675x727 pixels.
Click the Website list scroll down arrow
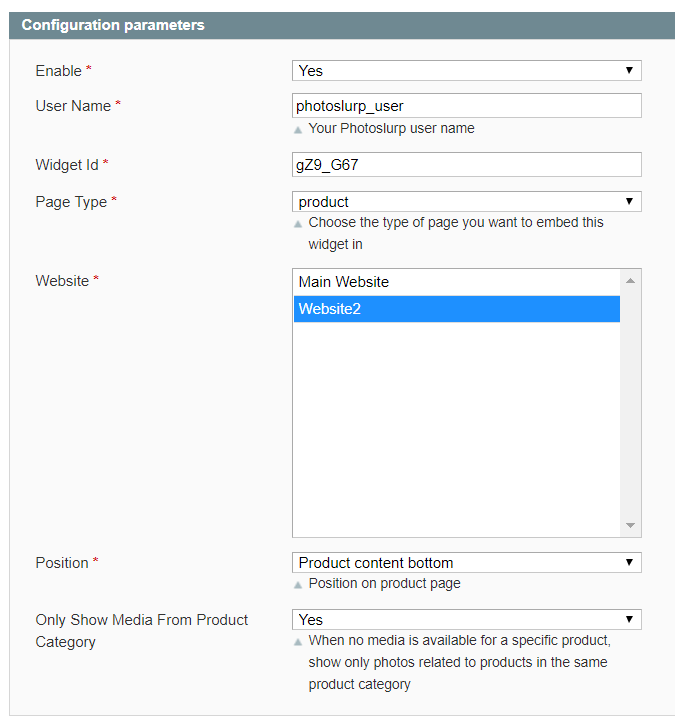point(630,525)
